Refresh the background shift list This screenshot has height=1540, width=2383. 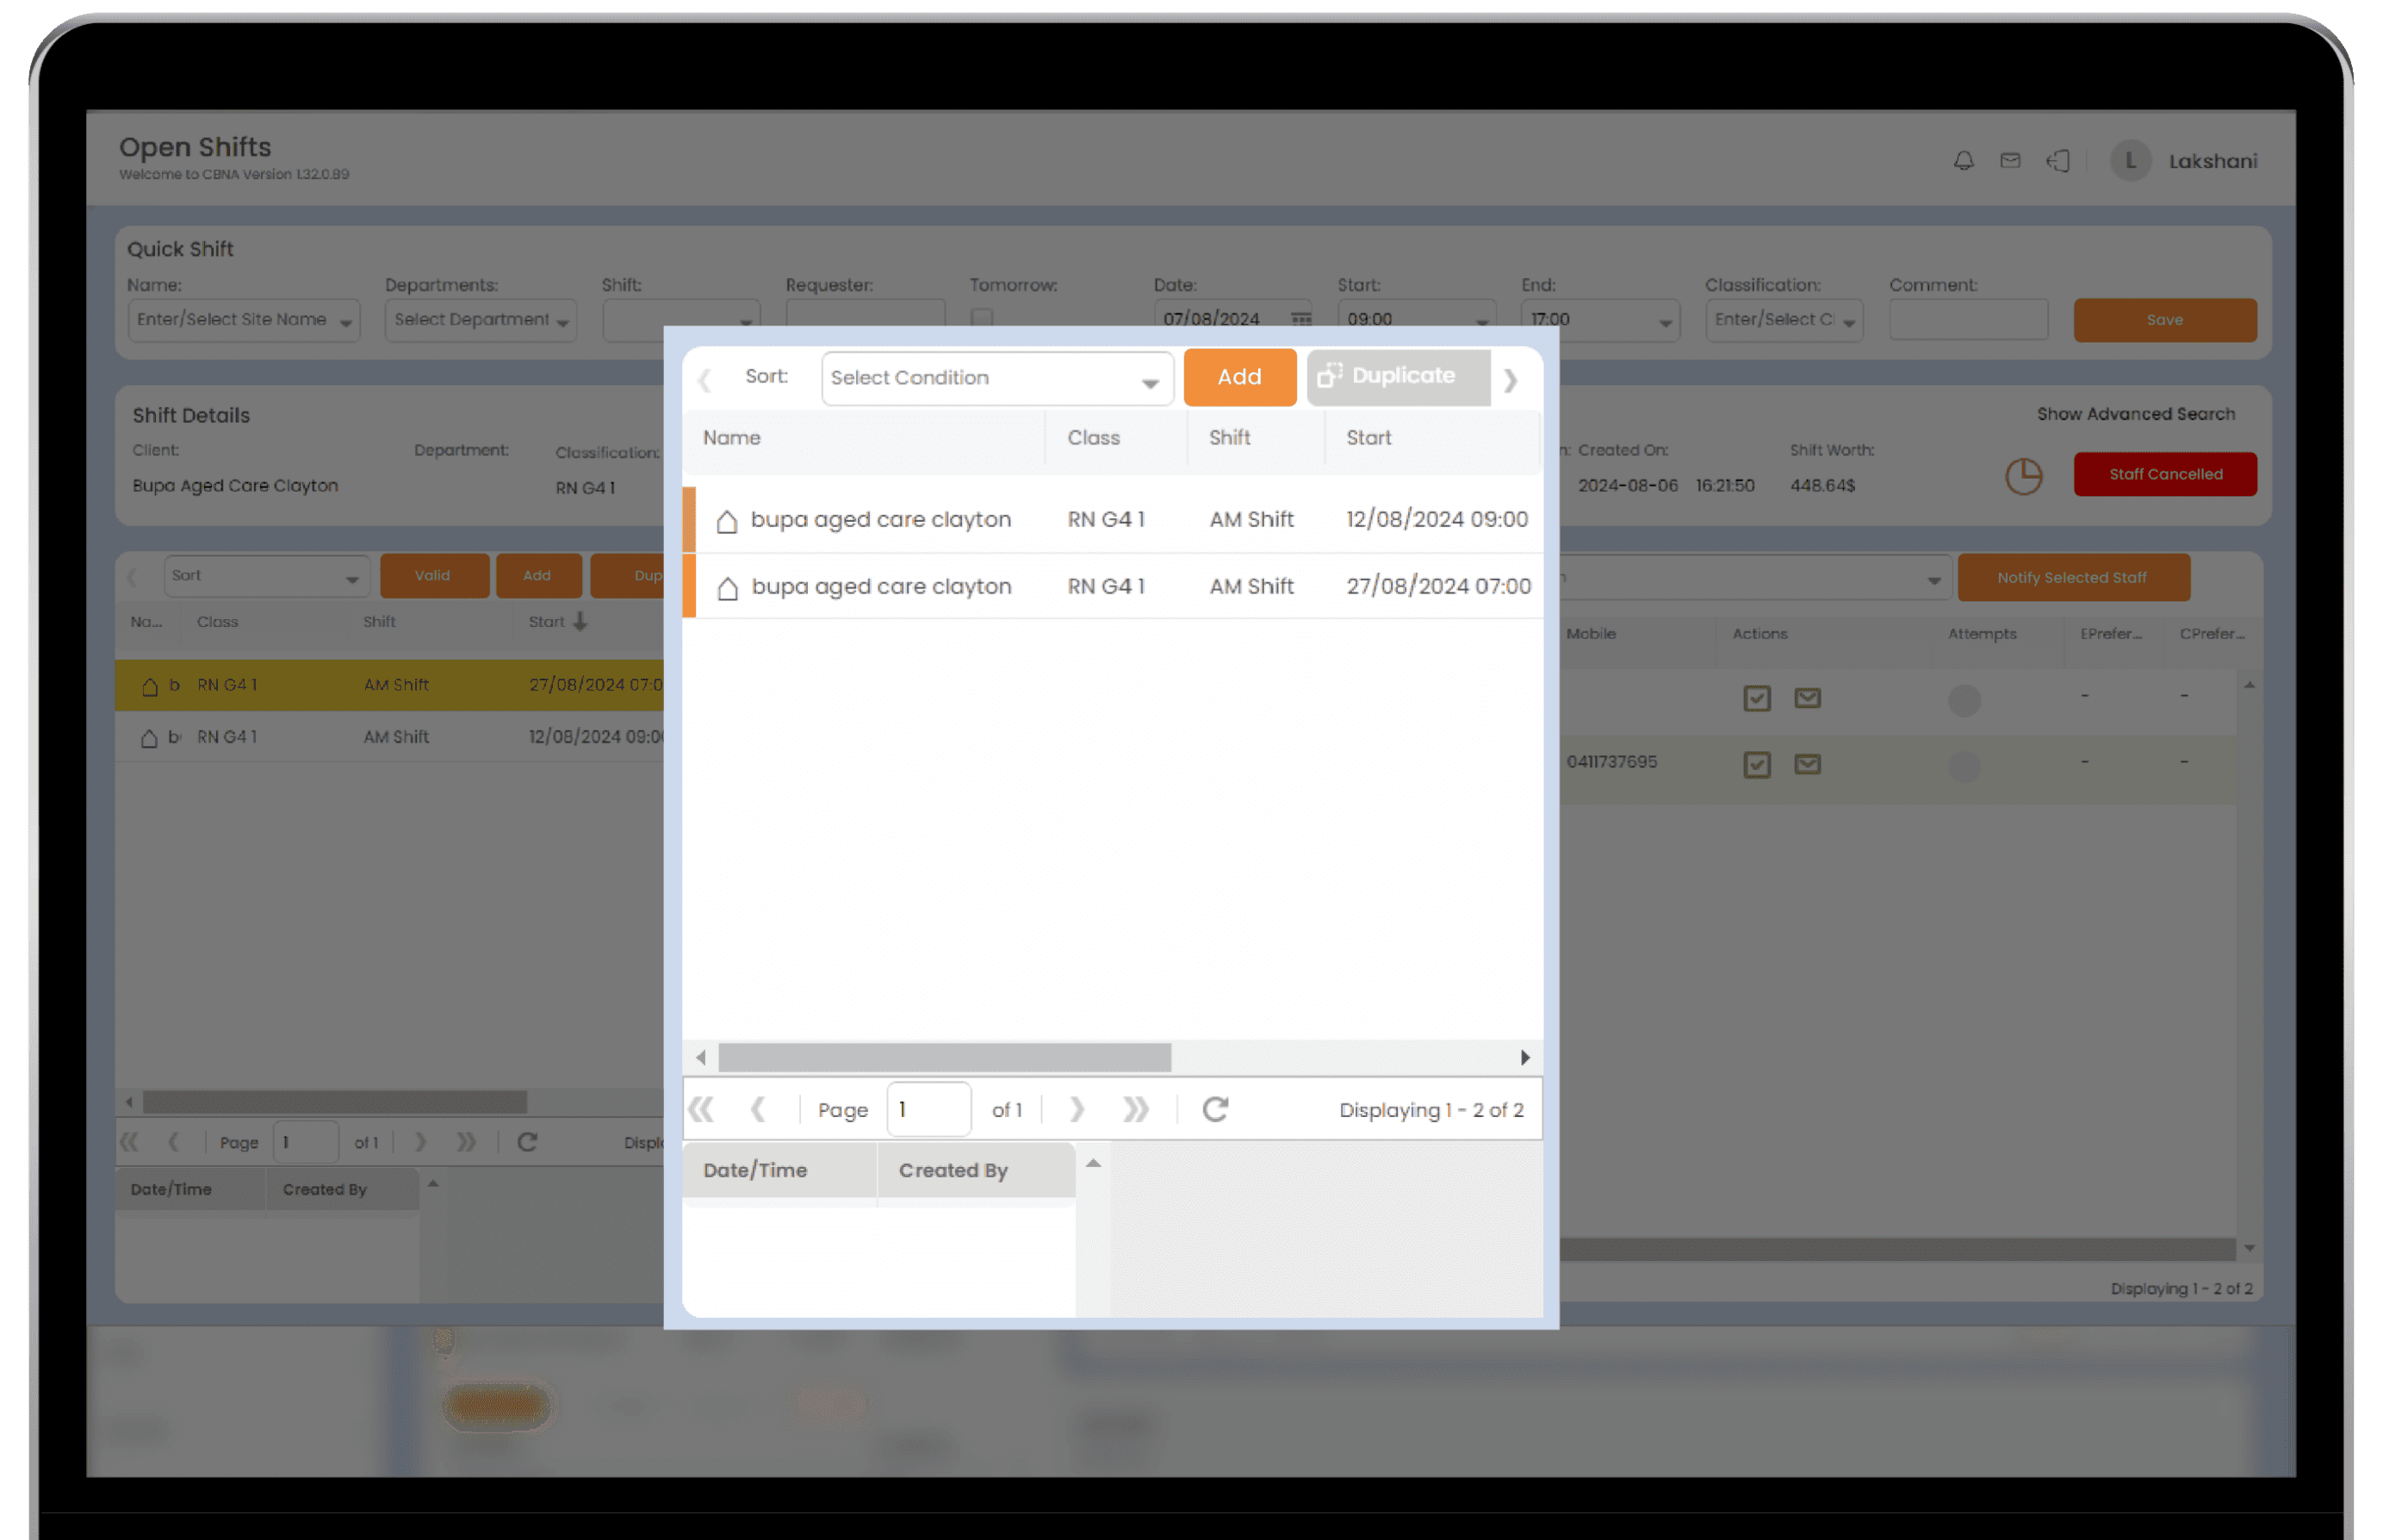pyautogui.click(x=527, y=1142)
